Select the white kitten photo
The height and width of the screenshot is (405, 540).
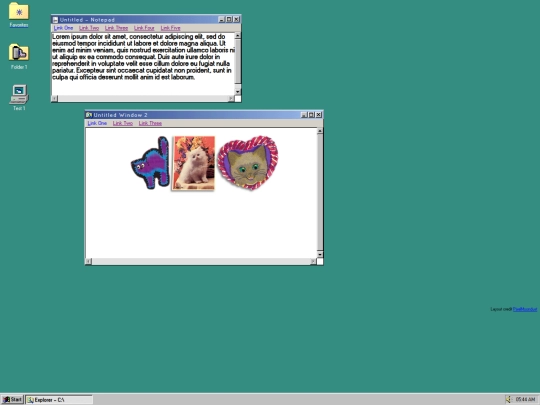[x=194, y=163]
